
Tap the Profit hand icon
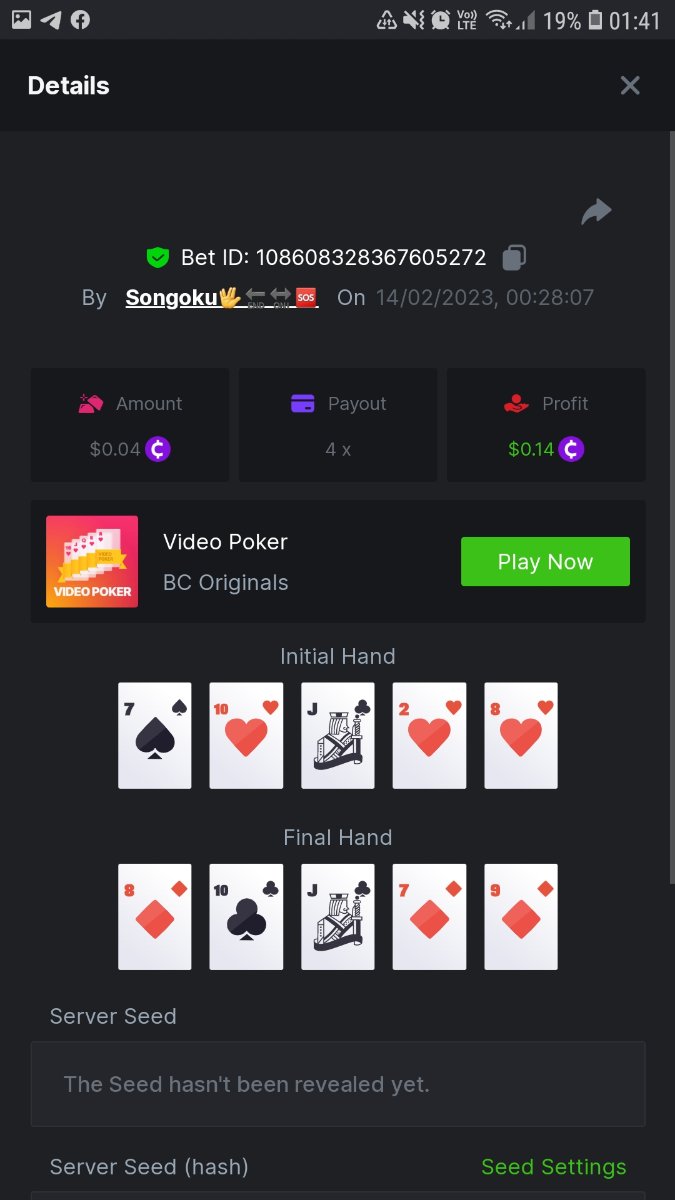coord(516,404)
